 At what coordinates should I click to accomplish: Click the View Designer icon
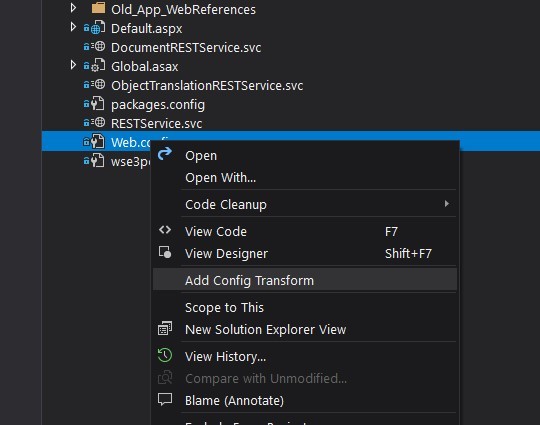165,252
